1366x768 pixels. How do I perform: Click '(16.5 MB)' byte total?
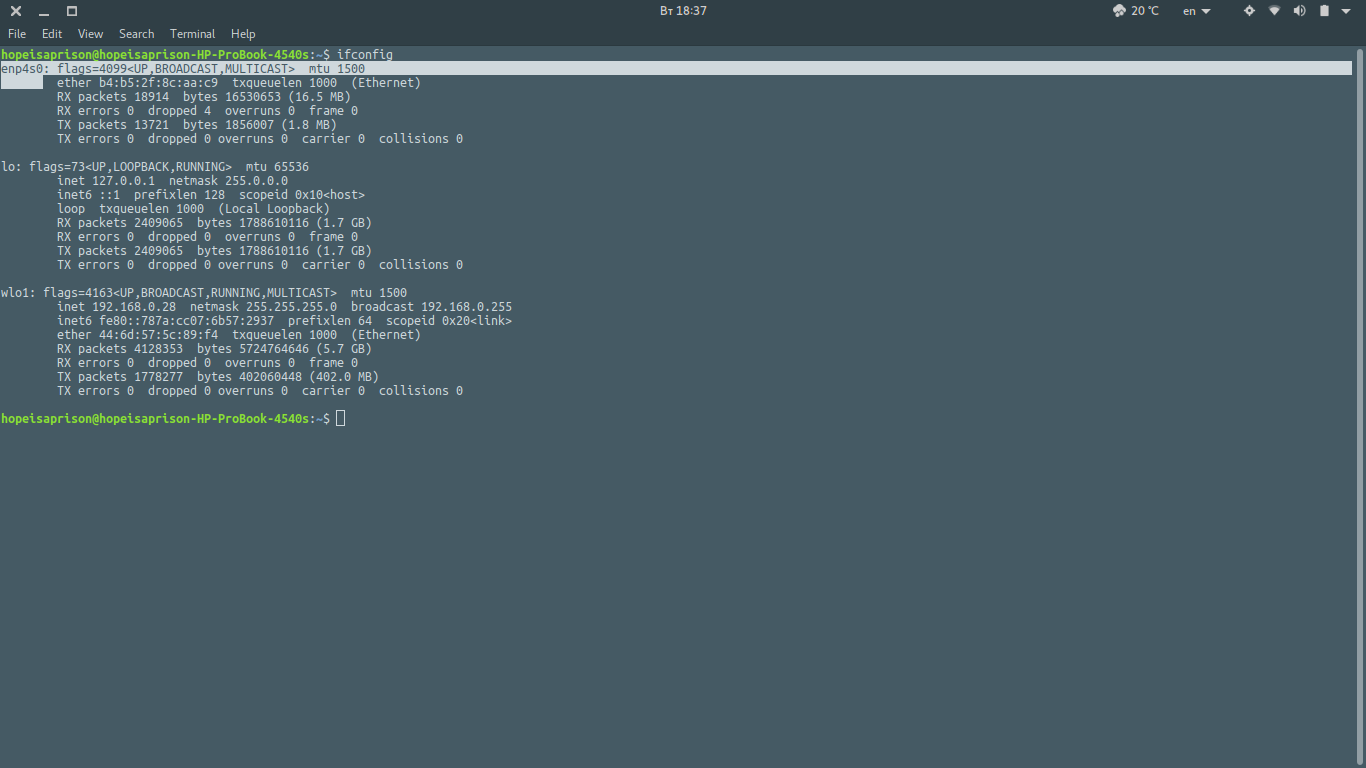[319, 96]
